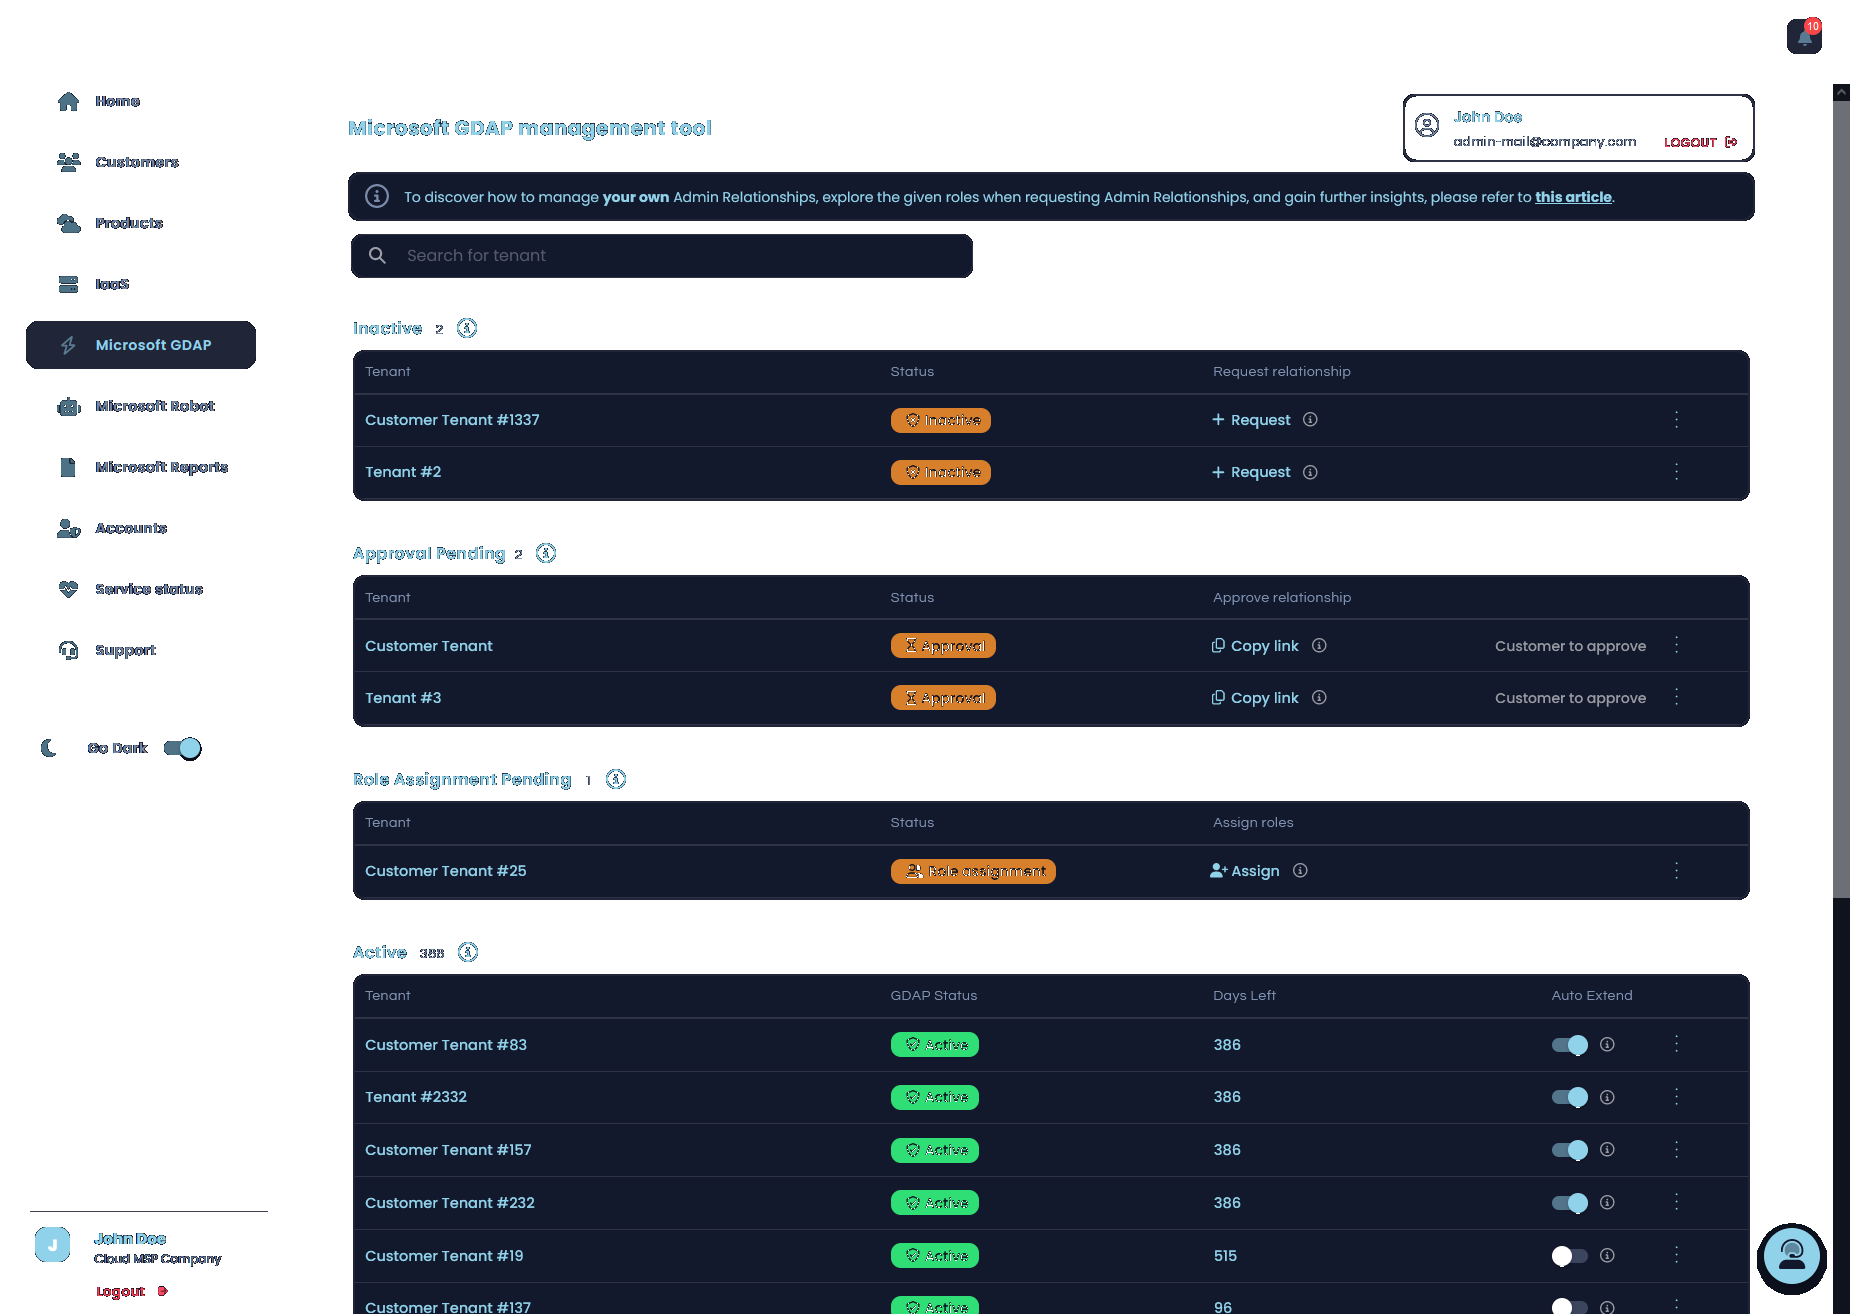This screenshot has width=1850, height=1314.
Task: Request relationship for Tenant #2
Action: pyautogui.click(x=1251, y=472)
